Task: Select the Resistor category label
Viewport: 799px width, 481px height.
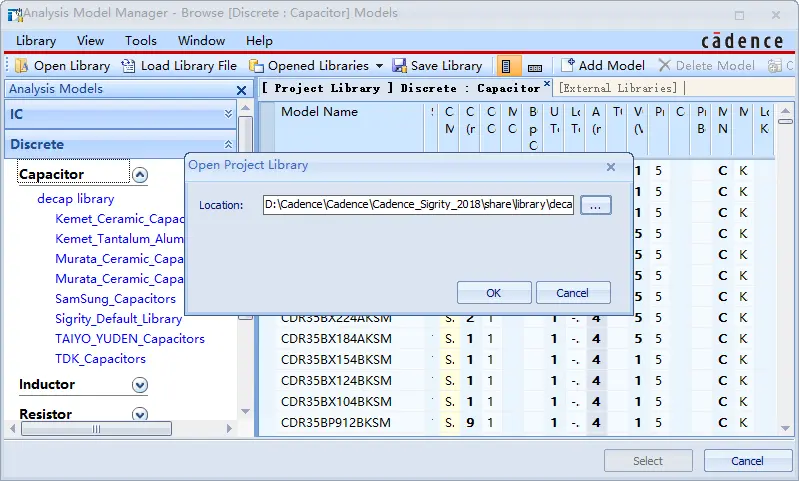Action: [45, 414]
